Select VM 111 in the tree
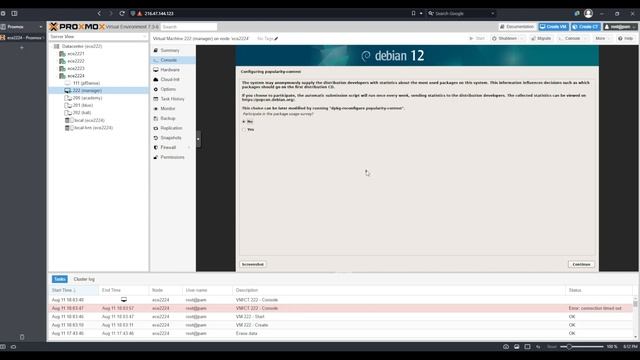Image resolution: width=640 pixels, height=360 pixels. [x=86, y=83]
